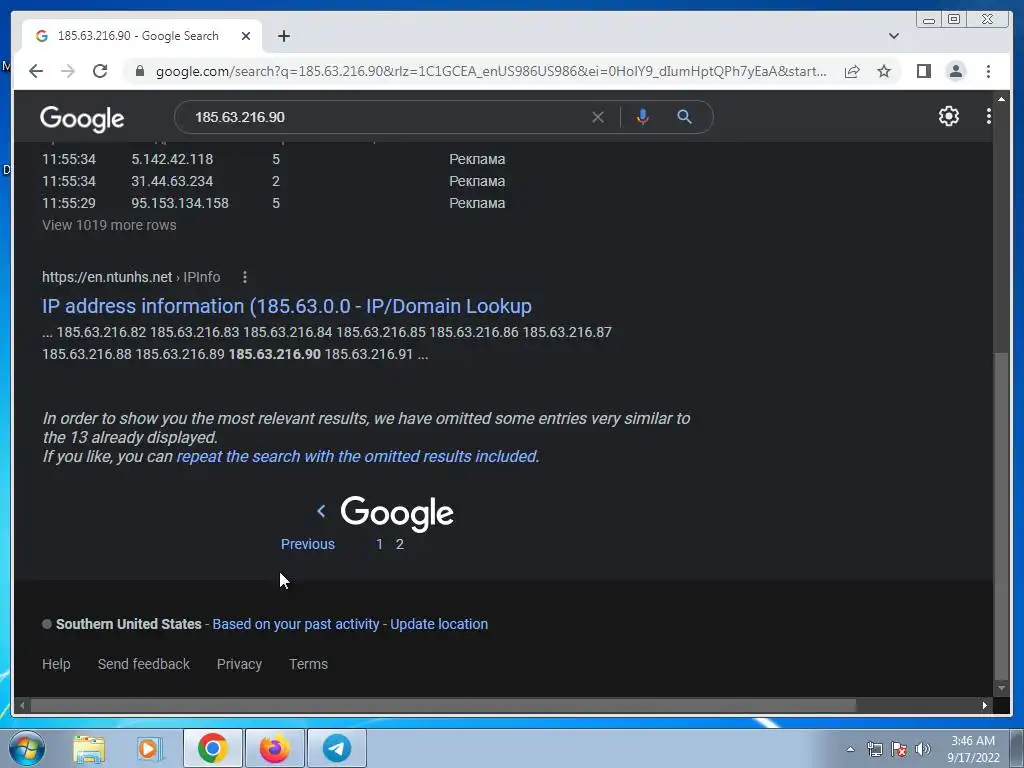Open the Google apps dots menu
Viewport: 1024px width, 768px height.
coord(989,116)
